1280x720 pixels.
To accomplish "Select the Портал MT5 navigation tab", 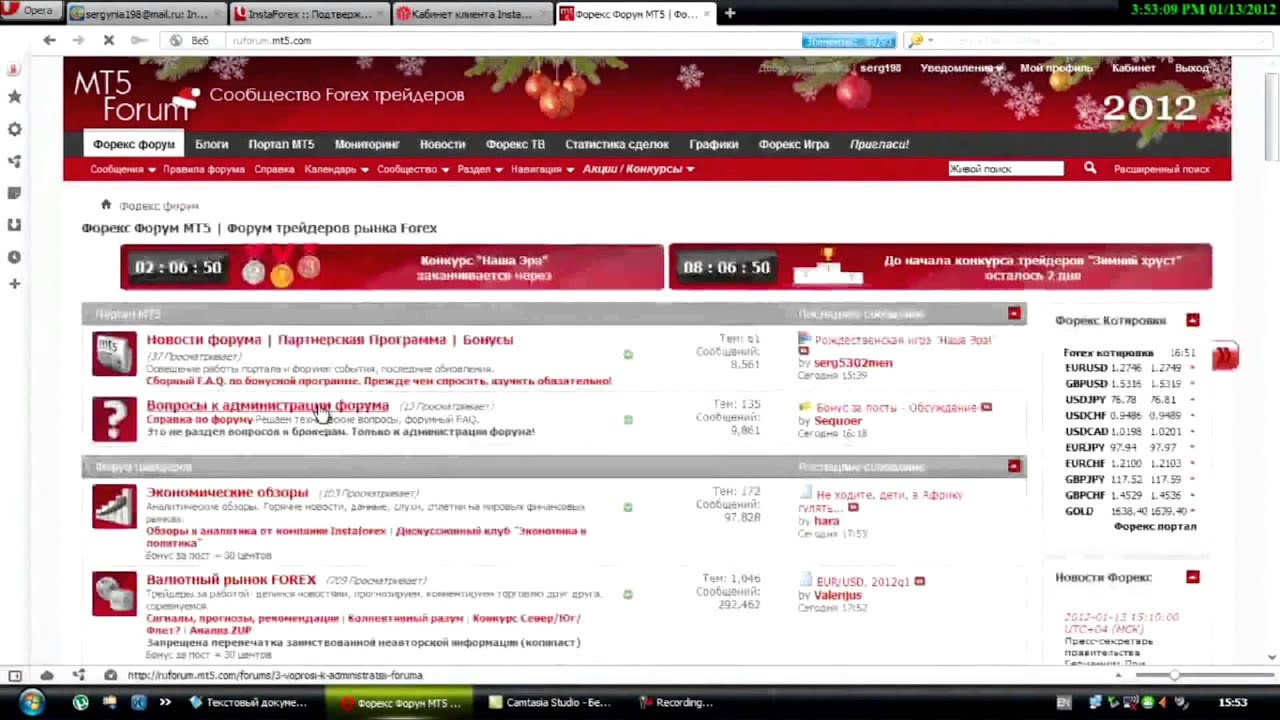I will (281, 144).
